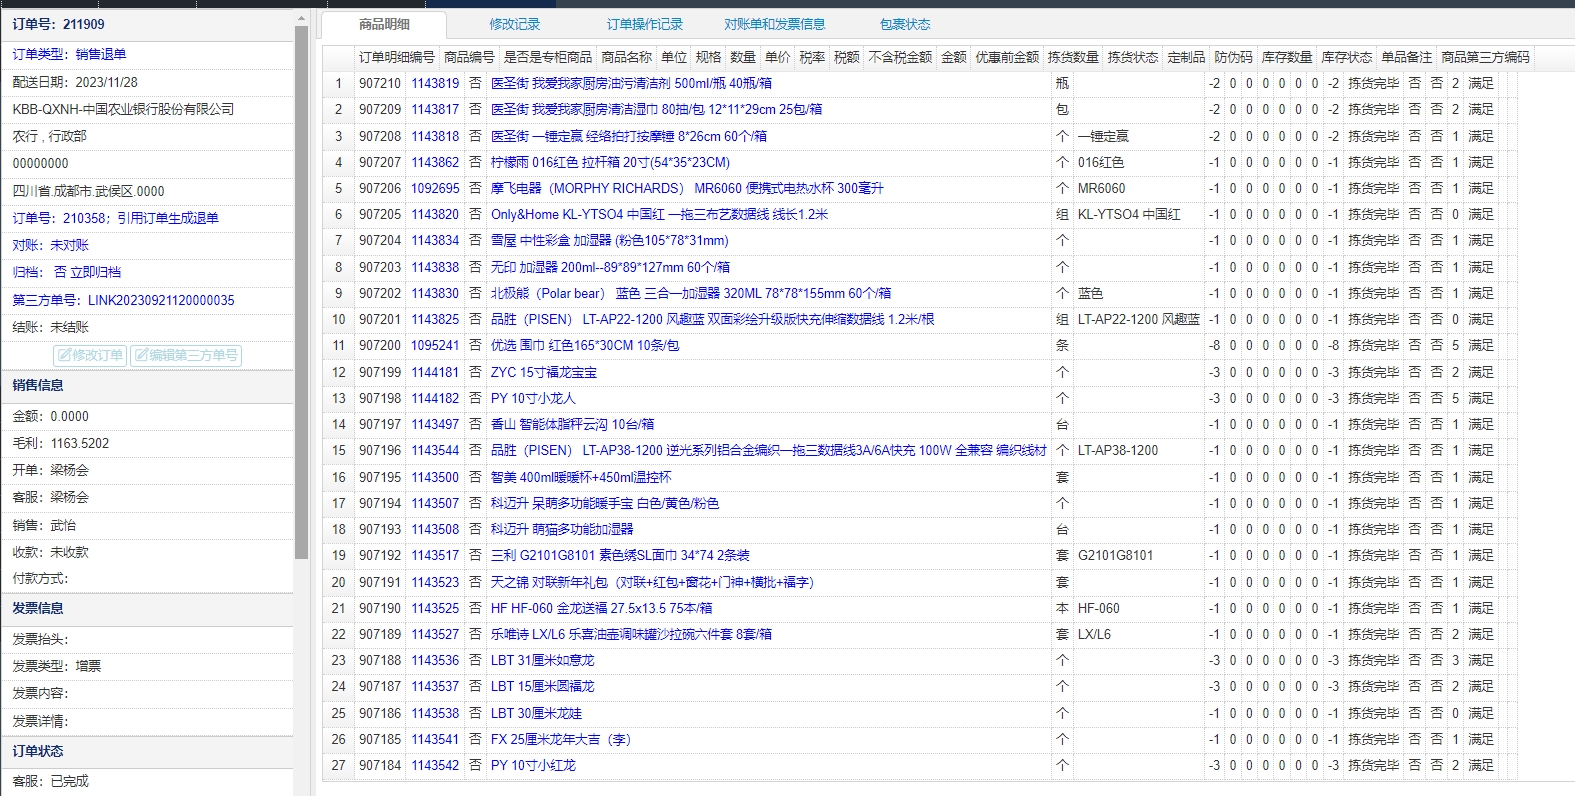Click the 对账: 未对账 link

[50, 245]
